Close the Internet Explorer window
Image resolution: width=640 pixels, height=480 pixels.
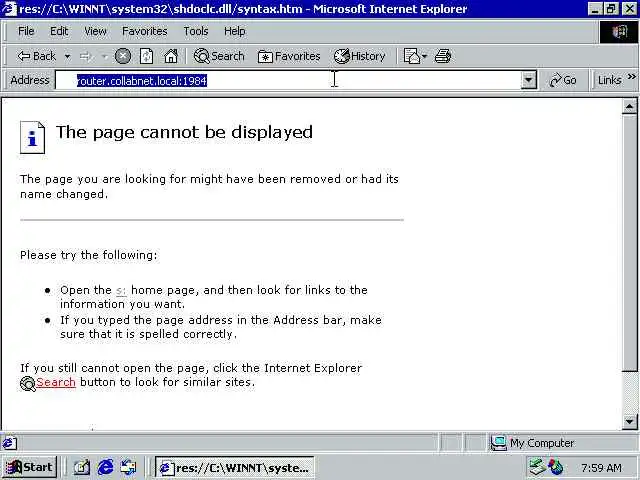pyautogui.click(x=629, y=9)
